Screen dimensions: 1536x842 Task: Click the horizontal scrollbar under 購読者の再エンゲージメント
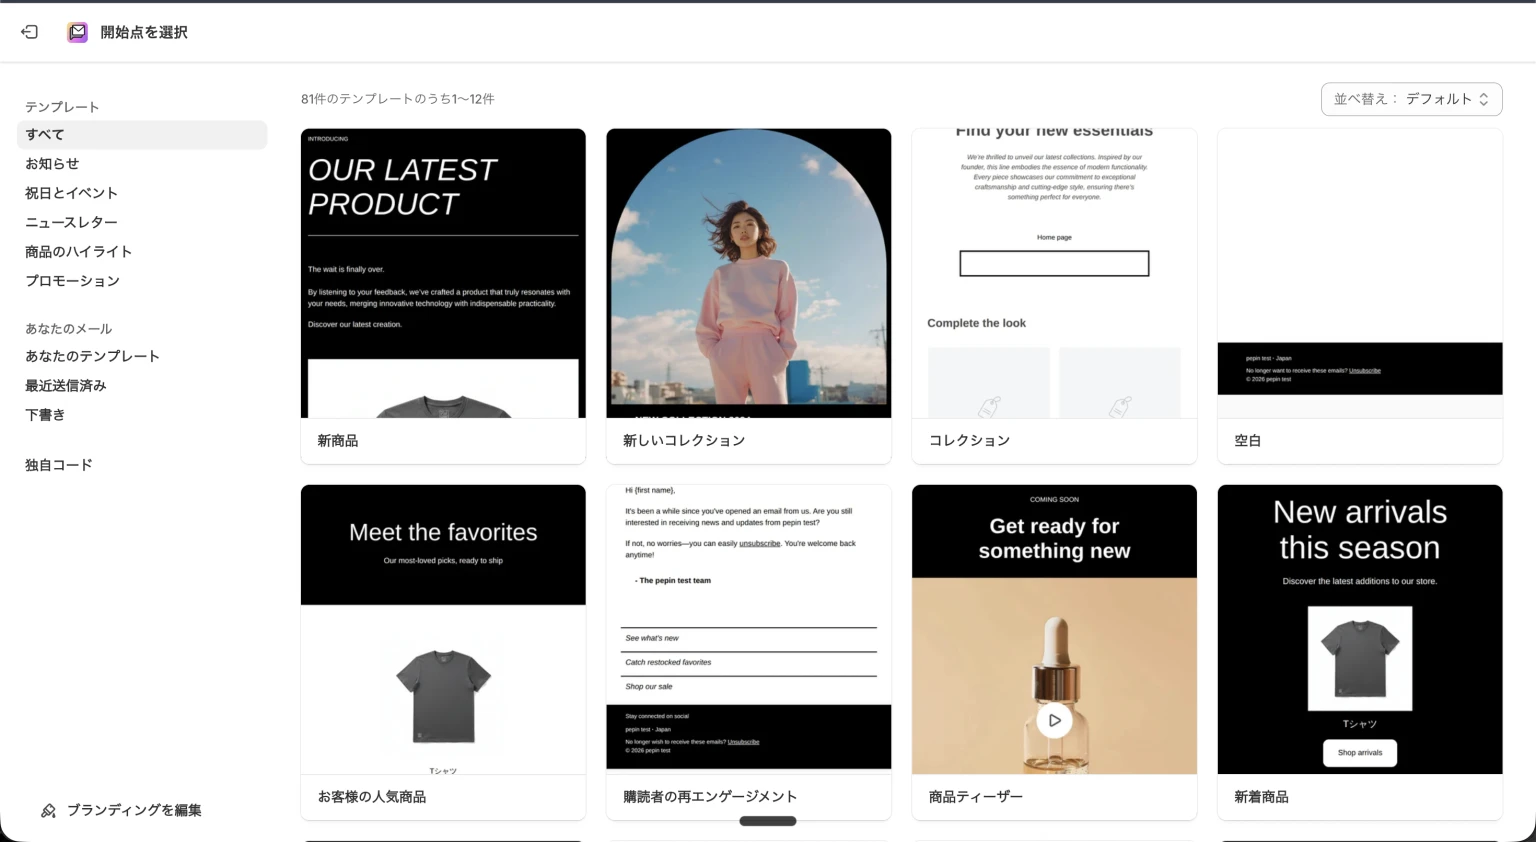coord(768,820)
